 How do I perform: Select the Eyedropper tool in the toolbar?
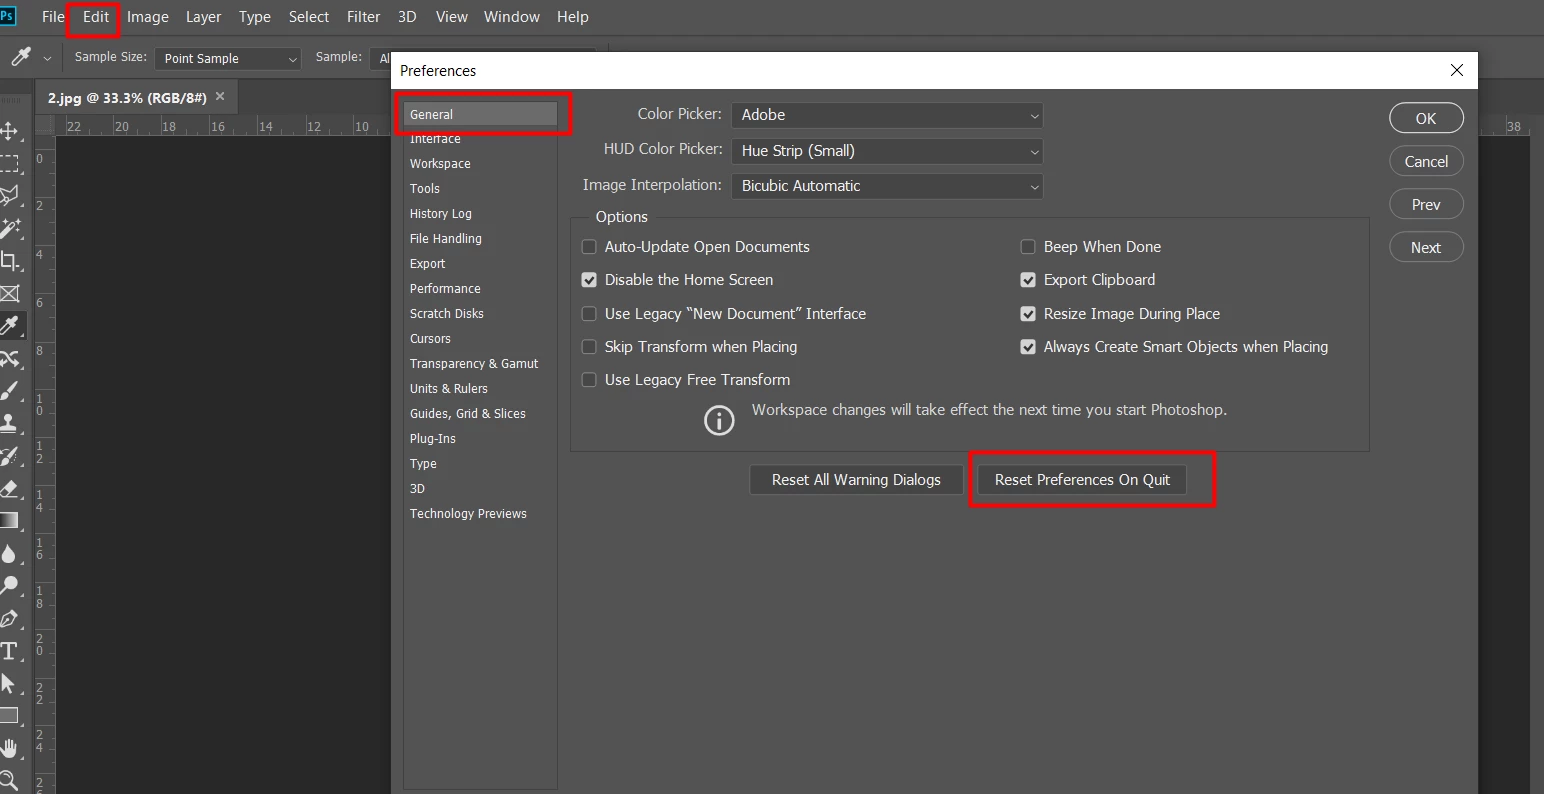[10, 326]
